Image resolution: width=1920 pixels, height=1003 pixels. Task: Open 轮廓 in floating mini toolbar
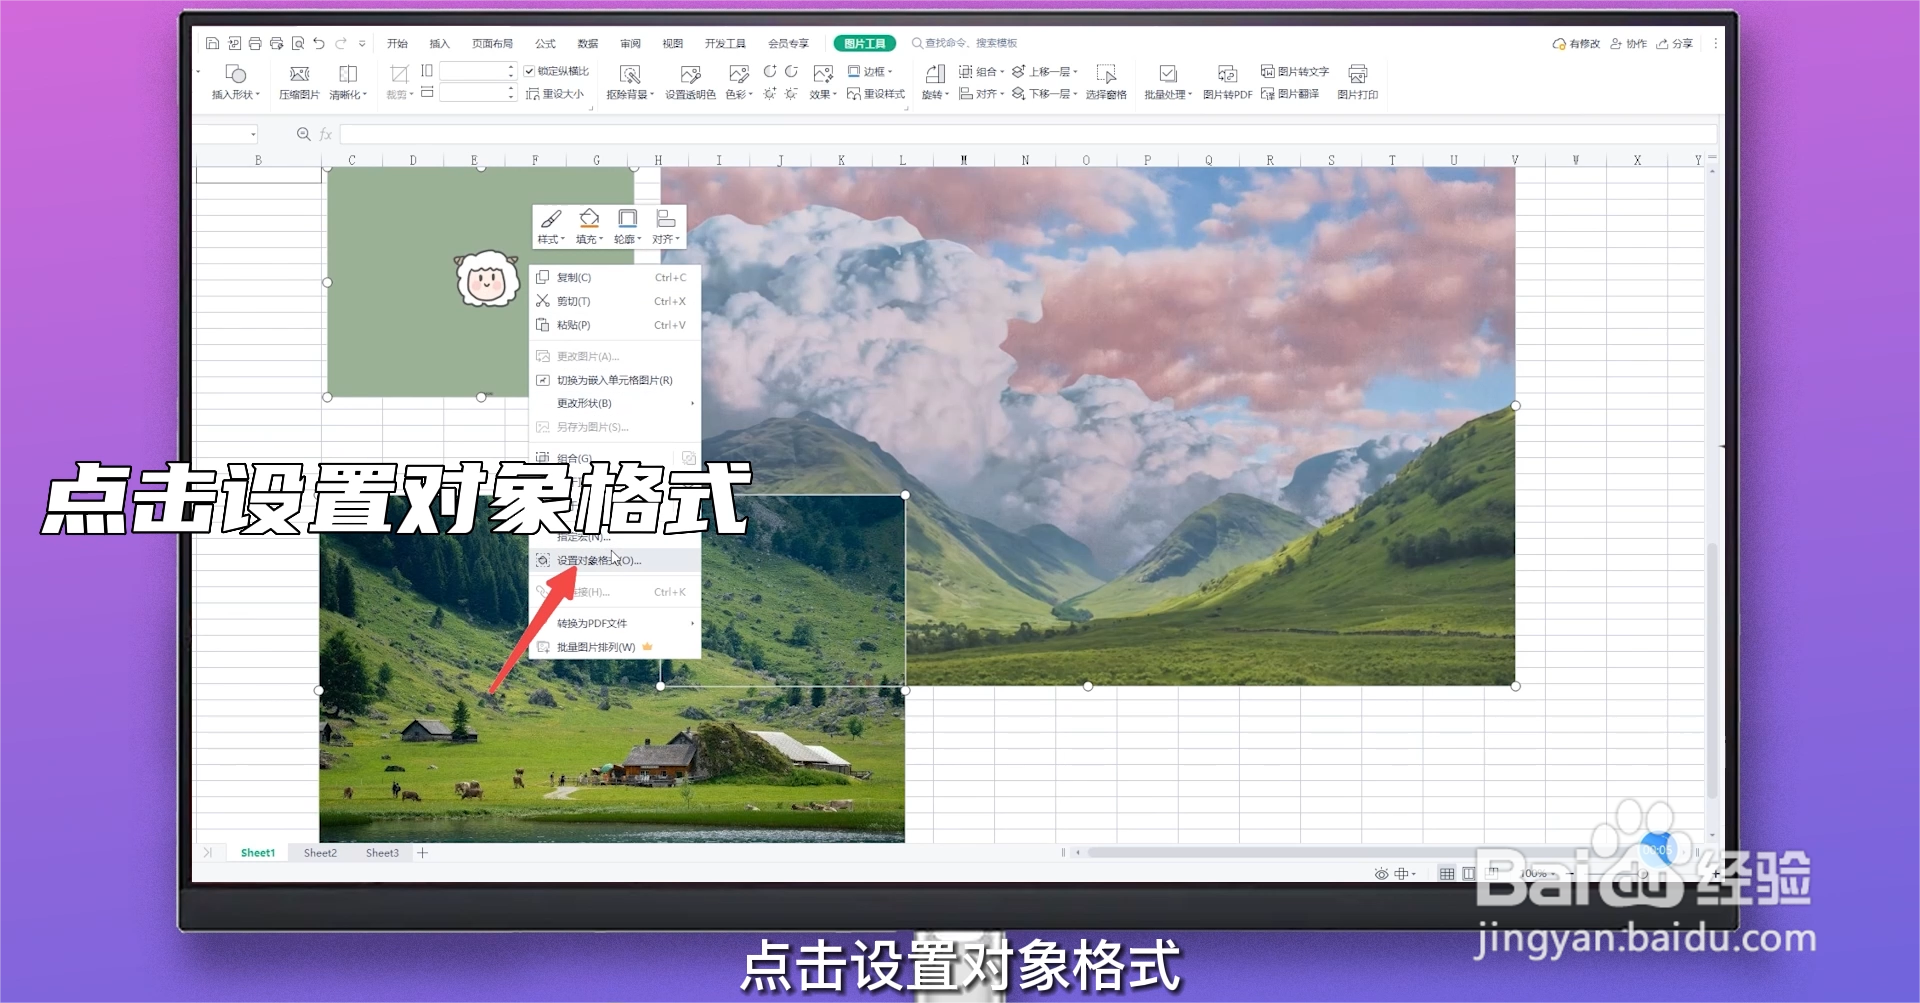(x=627, y=227)
